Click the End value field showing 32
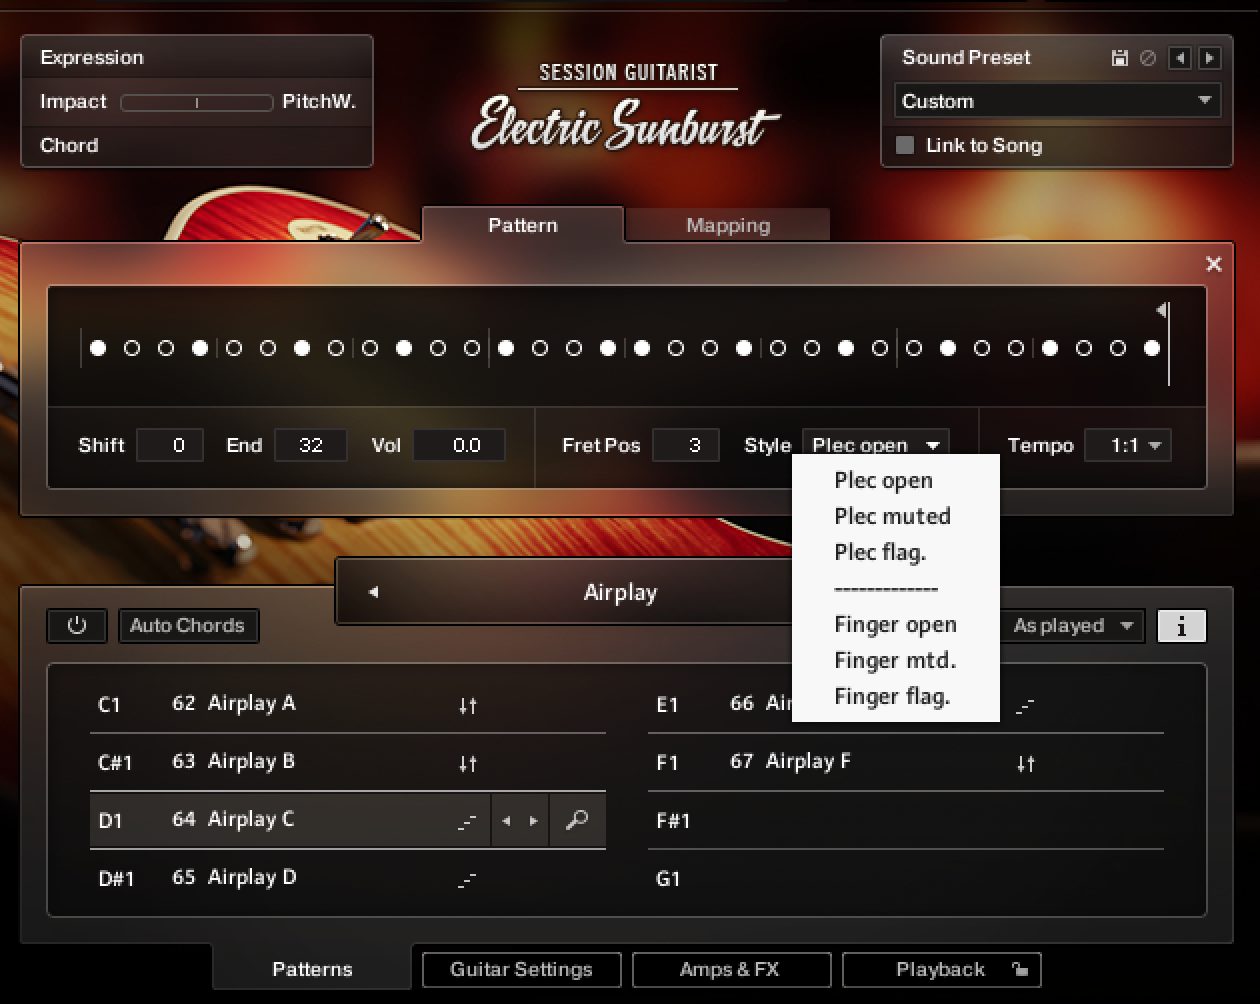 coord(311,445)
